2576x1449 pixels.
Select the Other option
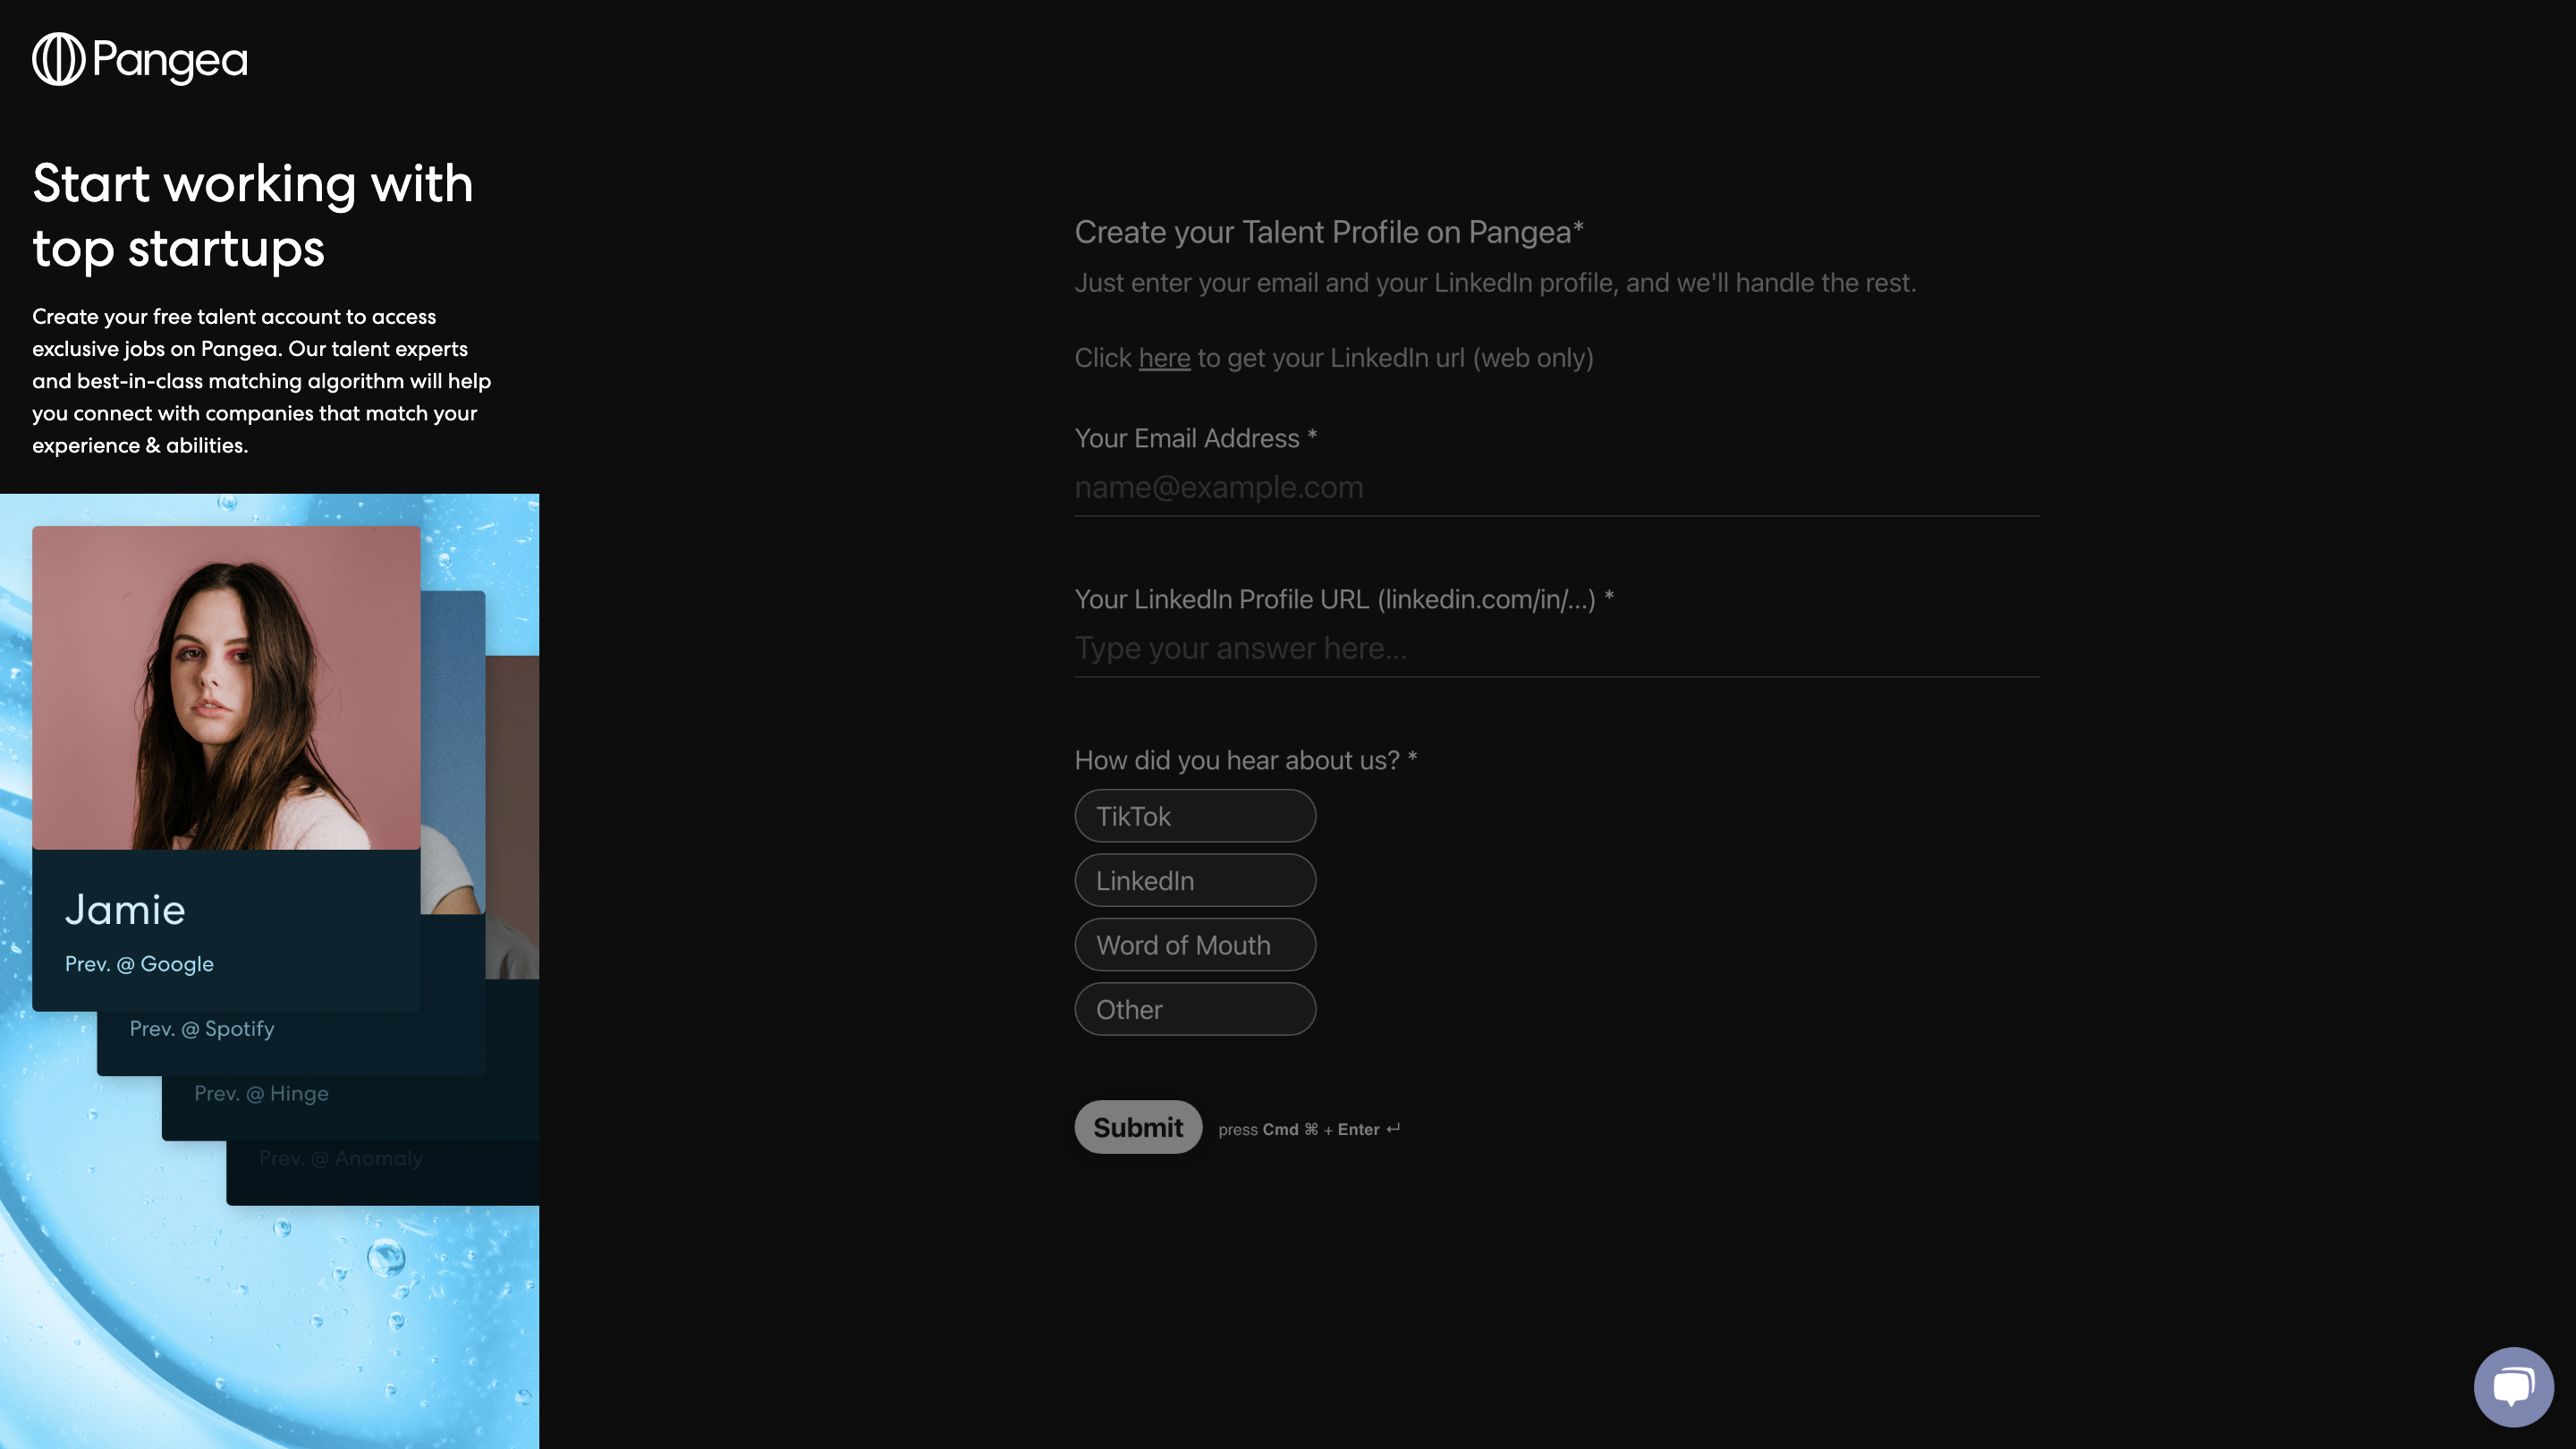(1194, 1009)
